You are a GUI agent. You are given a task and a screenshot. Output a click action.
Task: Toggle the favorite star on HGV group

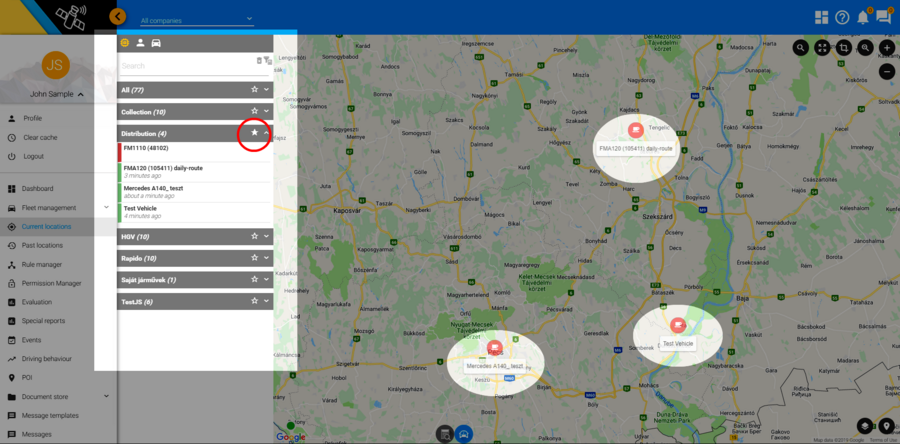coord(255,236)
